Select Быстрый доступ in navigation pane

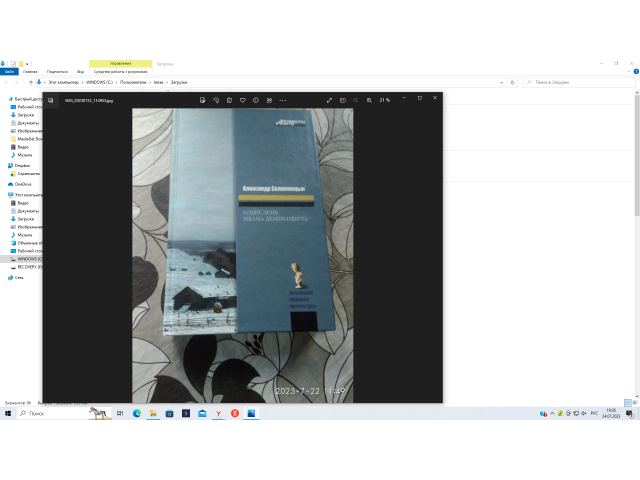[x=26, y=99]
